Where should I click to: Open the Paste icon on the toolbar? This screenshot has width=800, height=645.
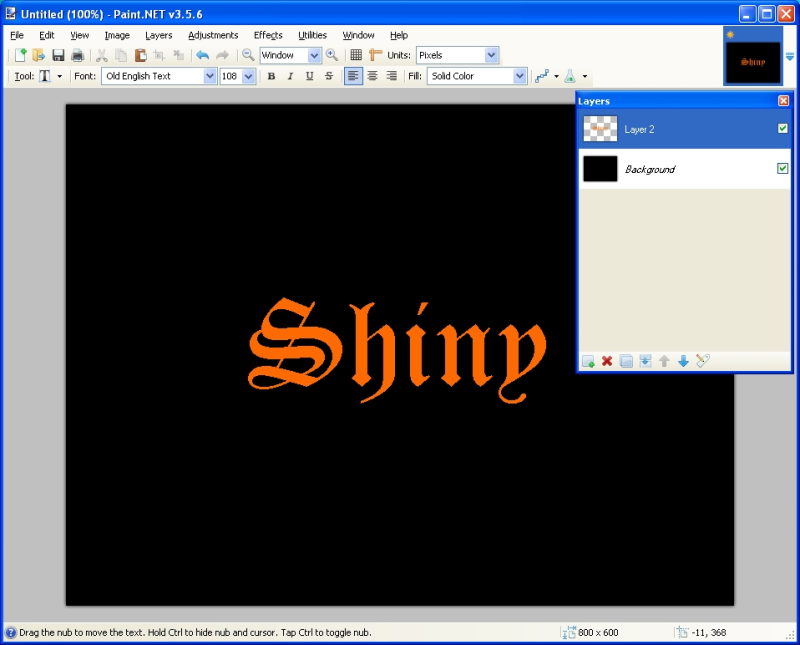tap(141, 55)
